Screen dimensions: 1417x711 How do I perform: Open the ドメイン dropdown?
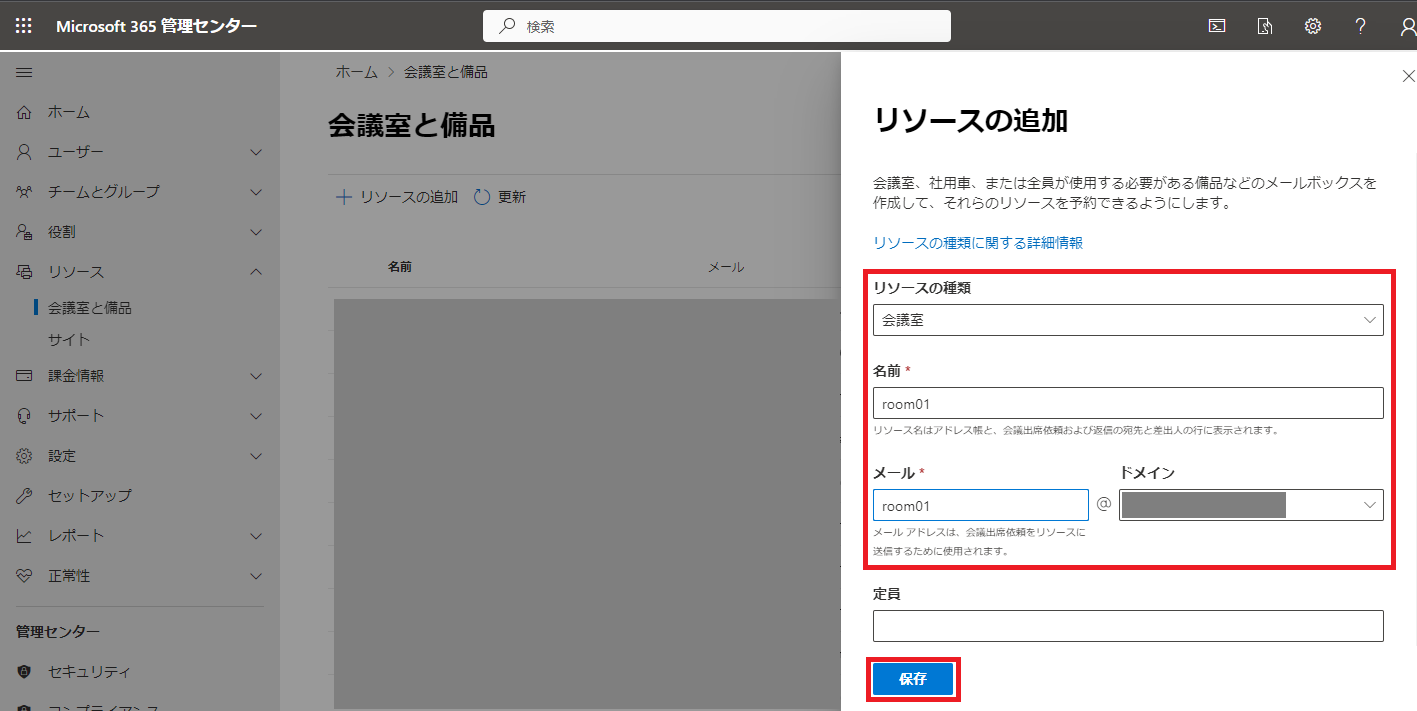[x=1251, y=505]
